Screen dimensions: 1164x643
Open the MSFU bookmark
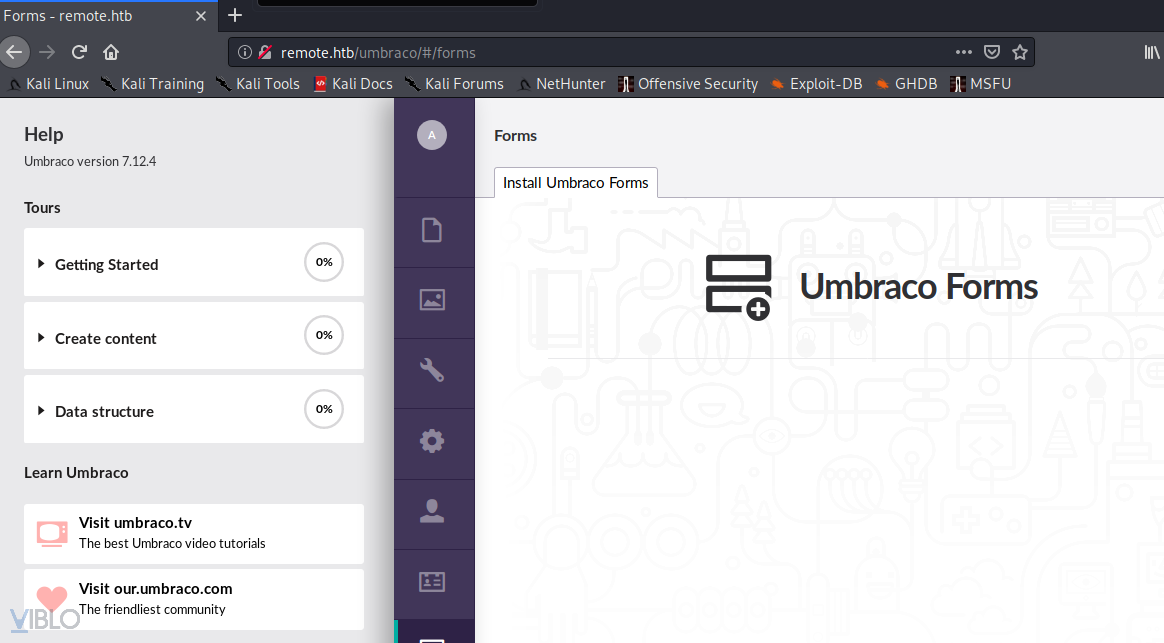click(981, 84)
